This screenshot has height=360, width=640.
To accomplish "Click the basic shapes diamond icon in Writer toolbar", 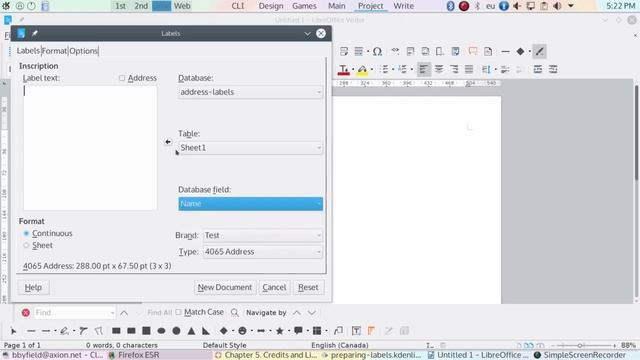I will click(x=520, y=51).
